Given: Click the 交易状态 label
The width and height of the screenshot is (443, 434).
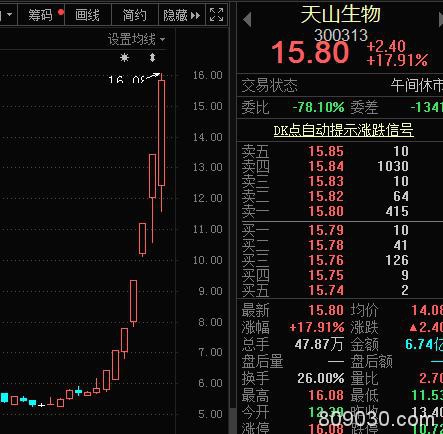Looking at the screenshot, I should [x=269, y=86].
